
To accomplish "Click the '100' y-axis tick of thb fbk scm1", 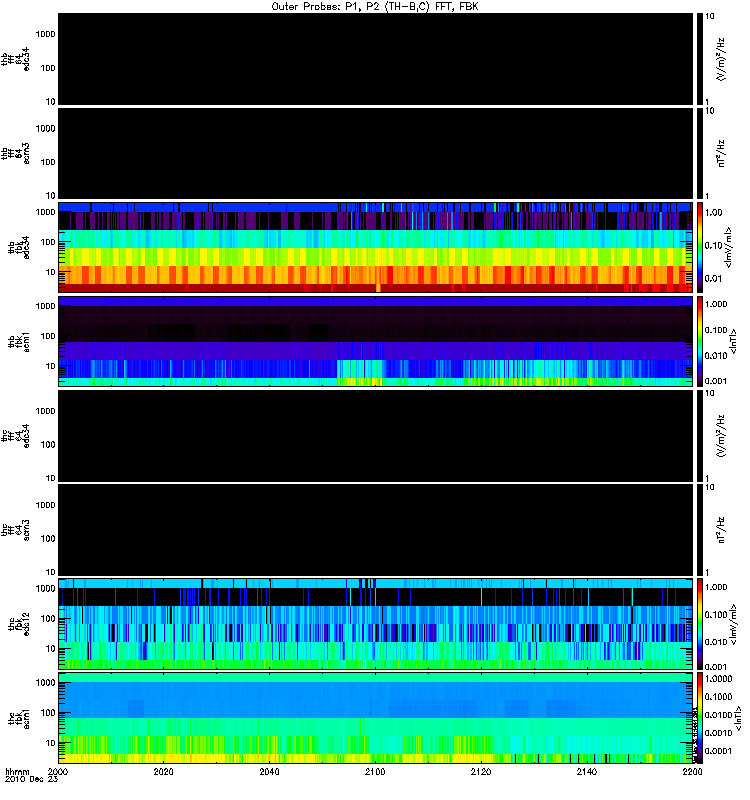I will coord(48,336).
